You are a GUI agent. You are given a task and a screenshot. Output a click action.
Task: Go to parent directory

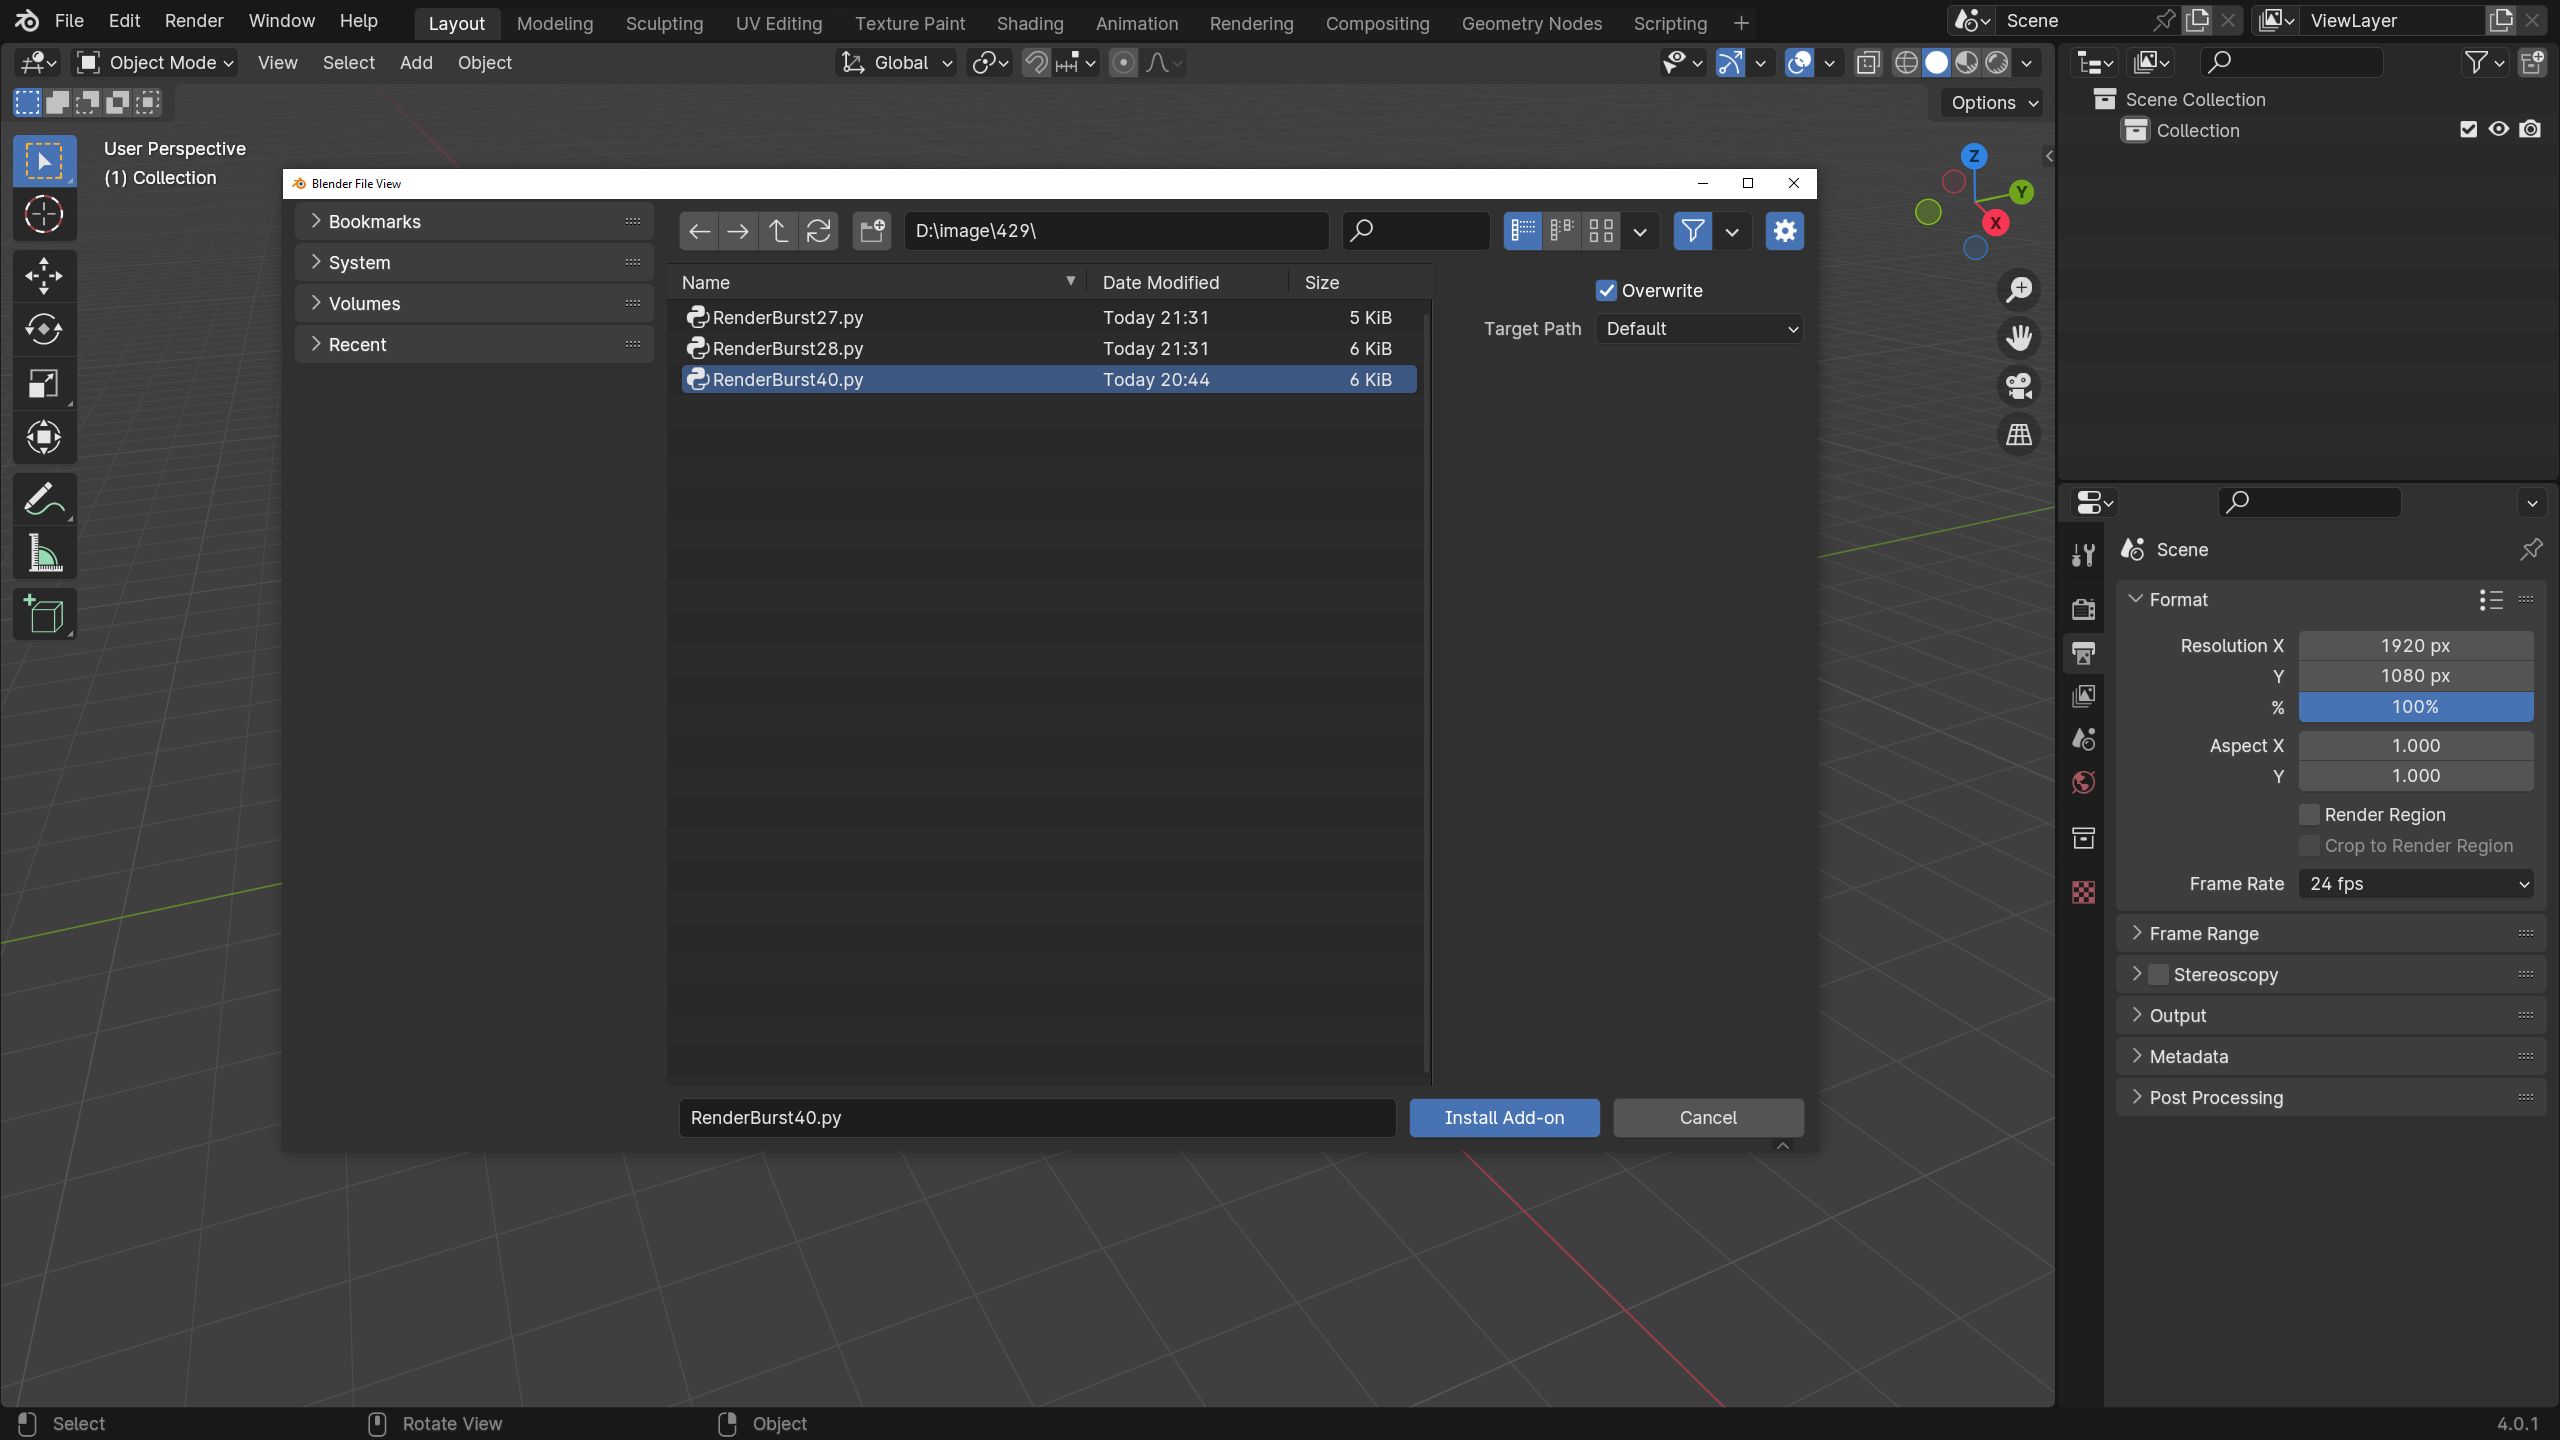click(778, 231)
